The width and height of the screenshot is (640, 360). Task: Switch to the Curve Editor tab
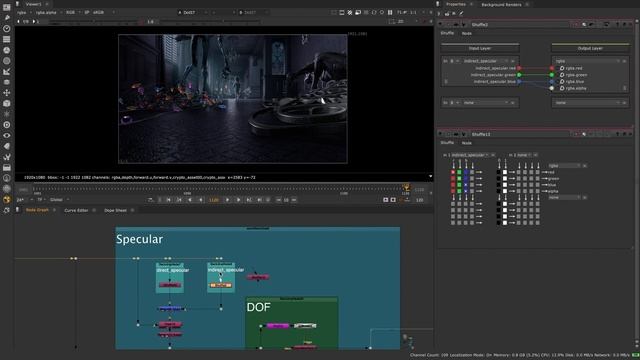(x=76, y=210)
